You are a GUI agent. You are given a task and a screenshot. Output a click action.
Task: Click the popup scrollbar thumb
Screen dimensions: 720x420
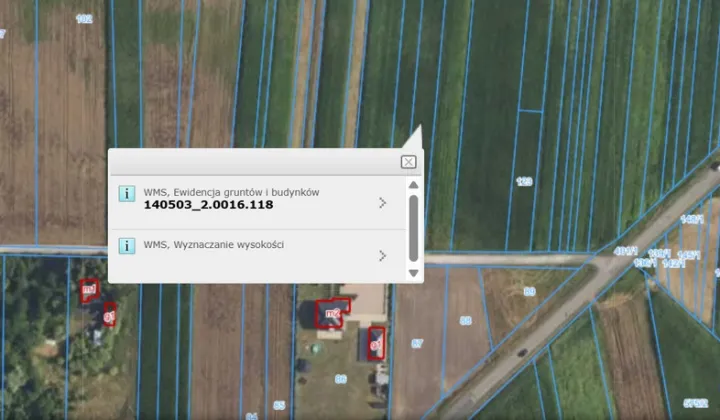click(413, 228)
